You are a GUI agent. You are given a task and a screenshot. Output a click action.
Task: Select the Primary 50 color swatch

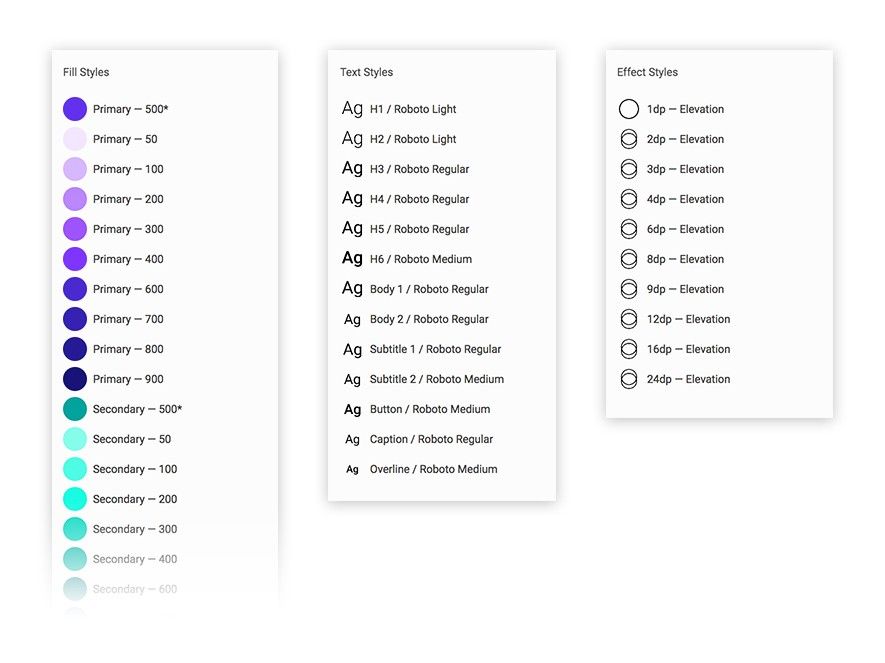(74, 139)
